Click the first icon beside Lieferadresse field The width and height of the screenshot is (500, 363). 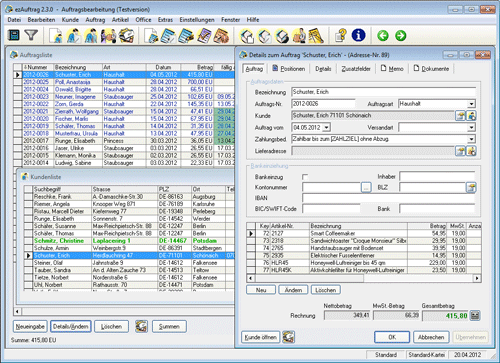pyautogui.click(x=460, y=151)
